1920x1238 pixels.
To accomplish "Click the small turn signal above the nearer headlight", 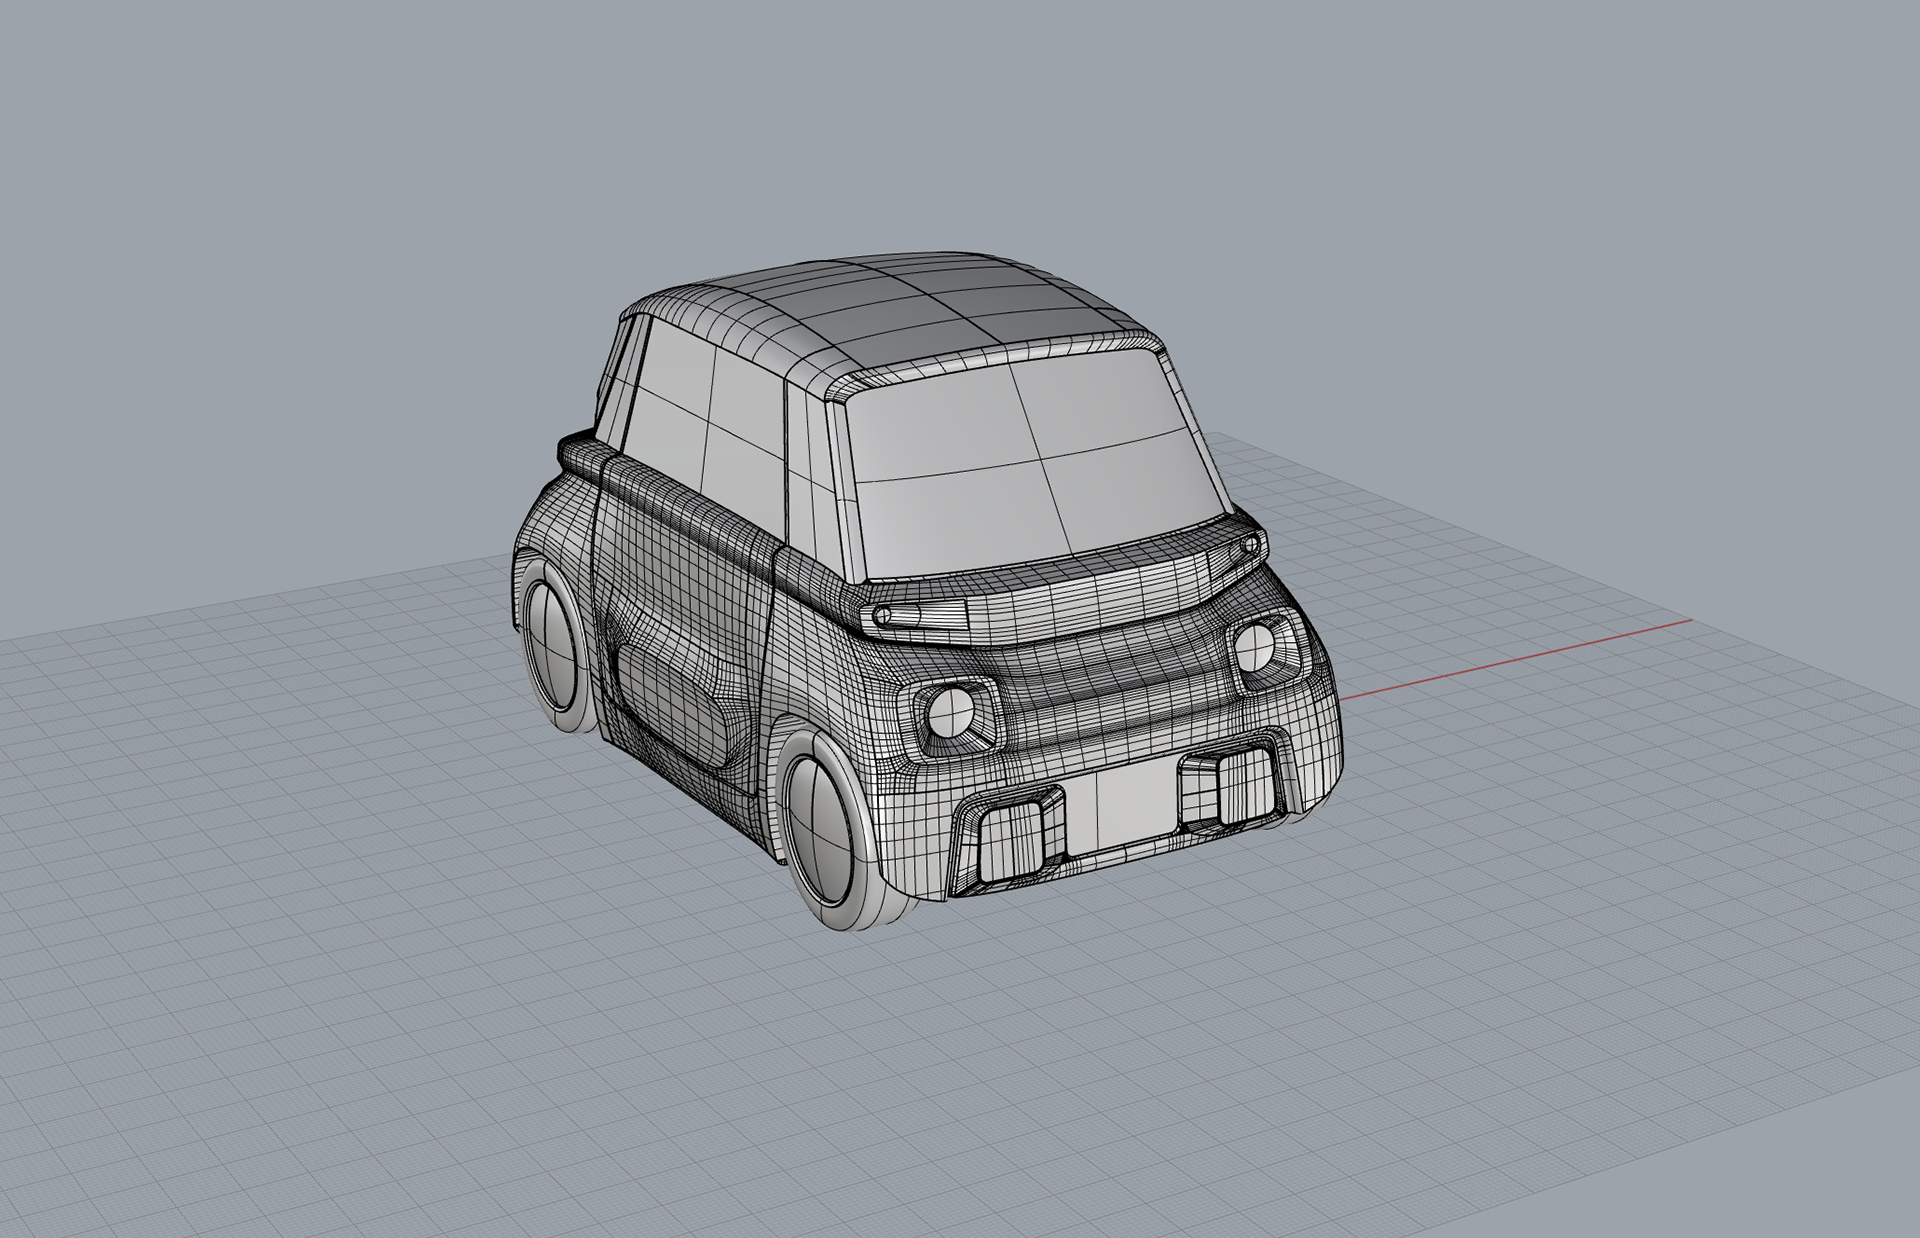I will [882, 615].
